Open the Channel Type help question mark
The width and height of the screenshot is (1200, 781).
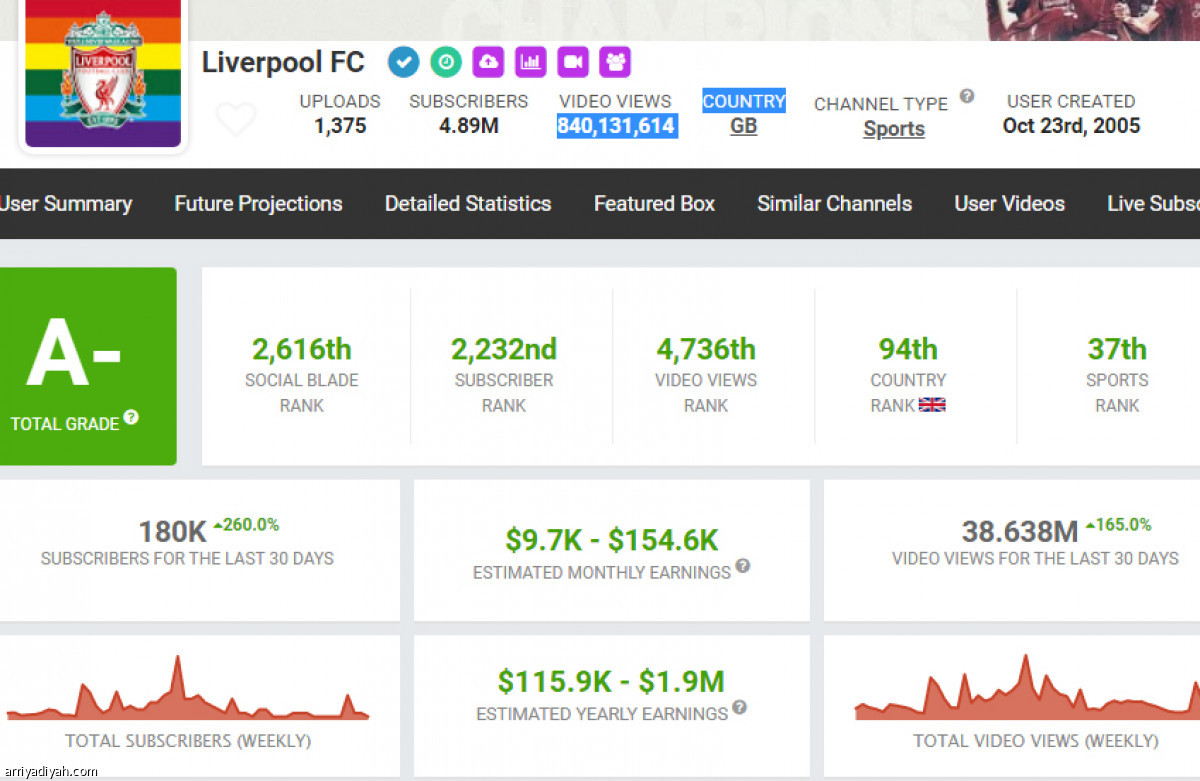click(x=967, y=97)
